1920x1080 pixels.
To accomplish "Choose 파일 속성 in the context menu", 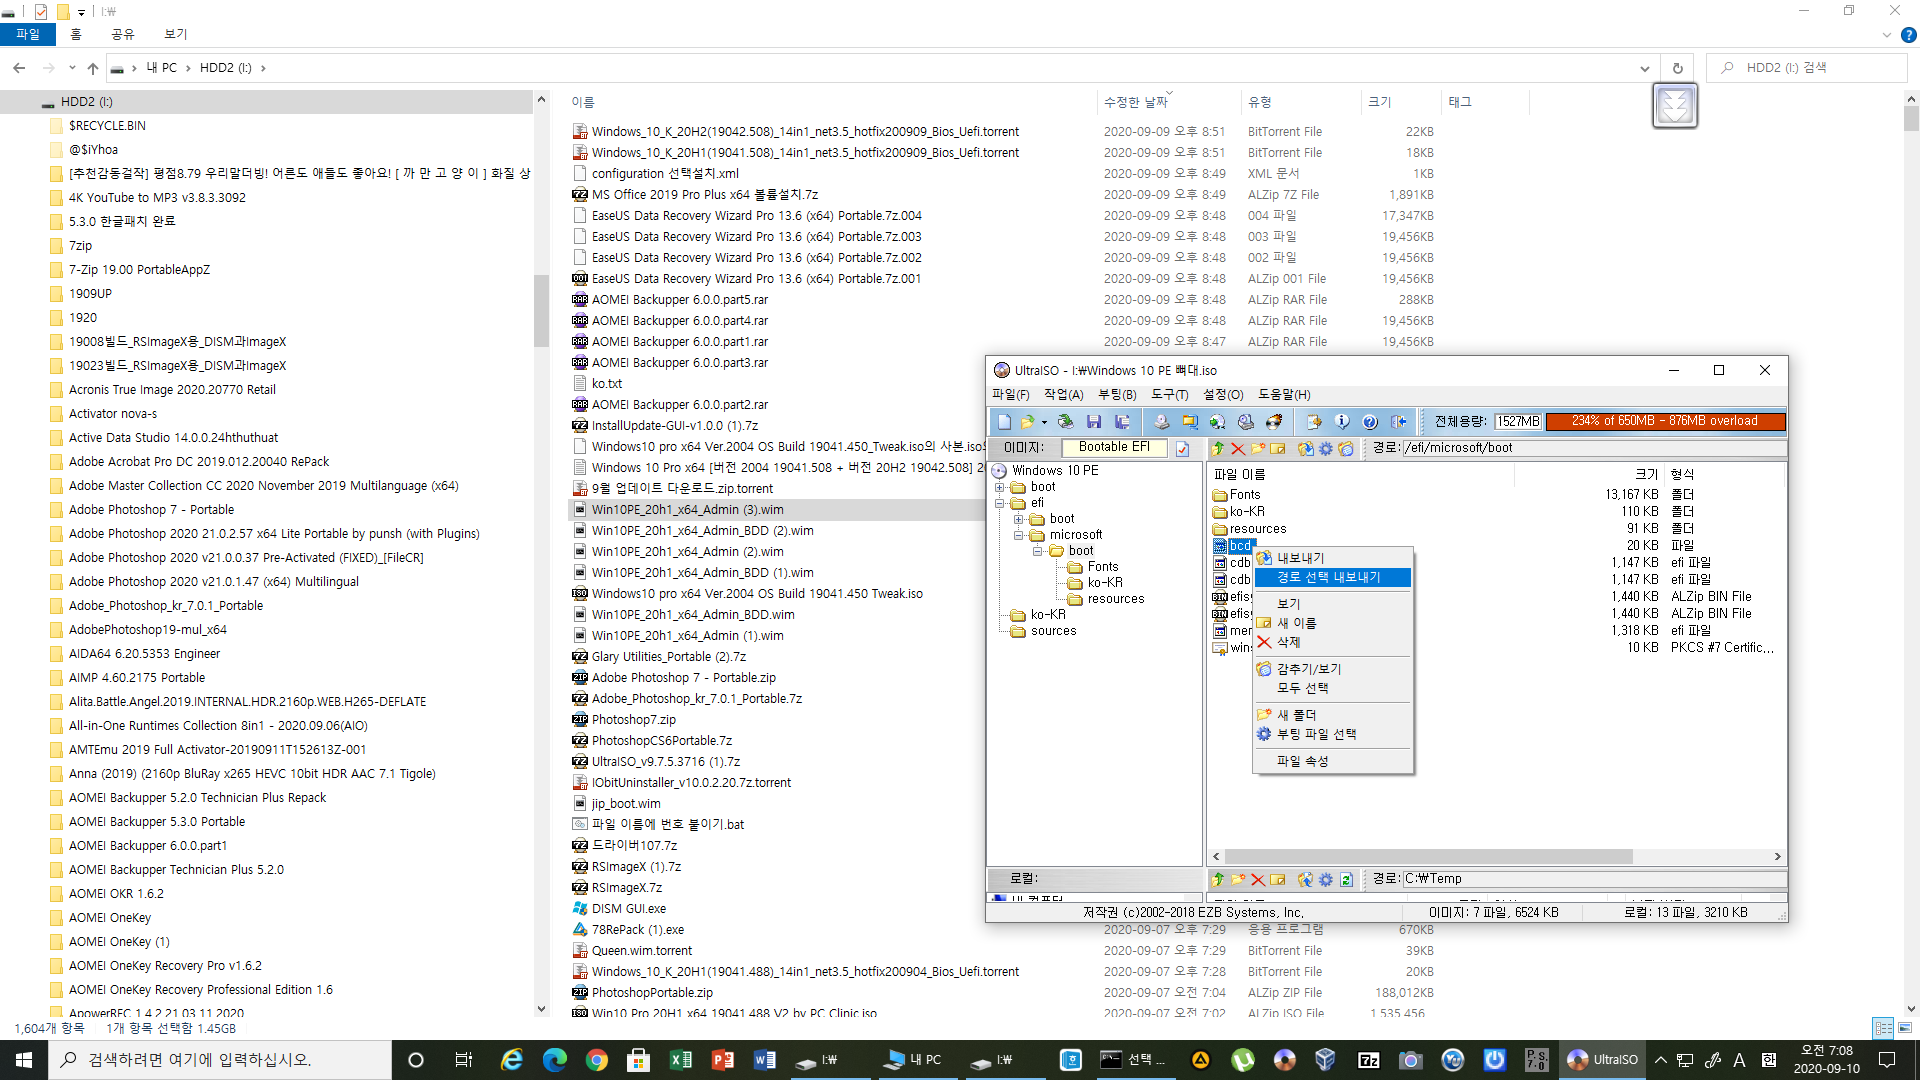I will (1332, 761).
